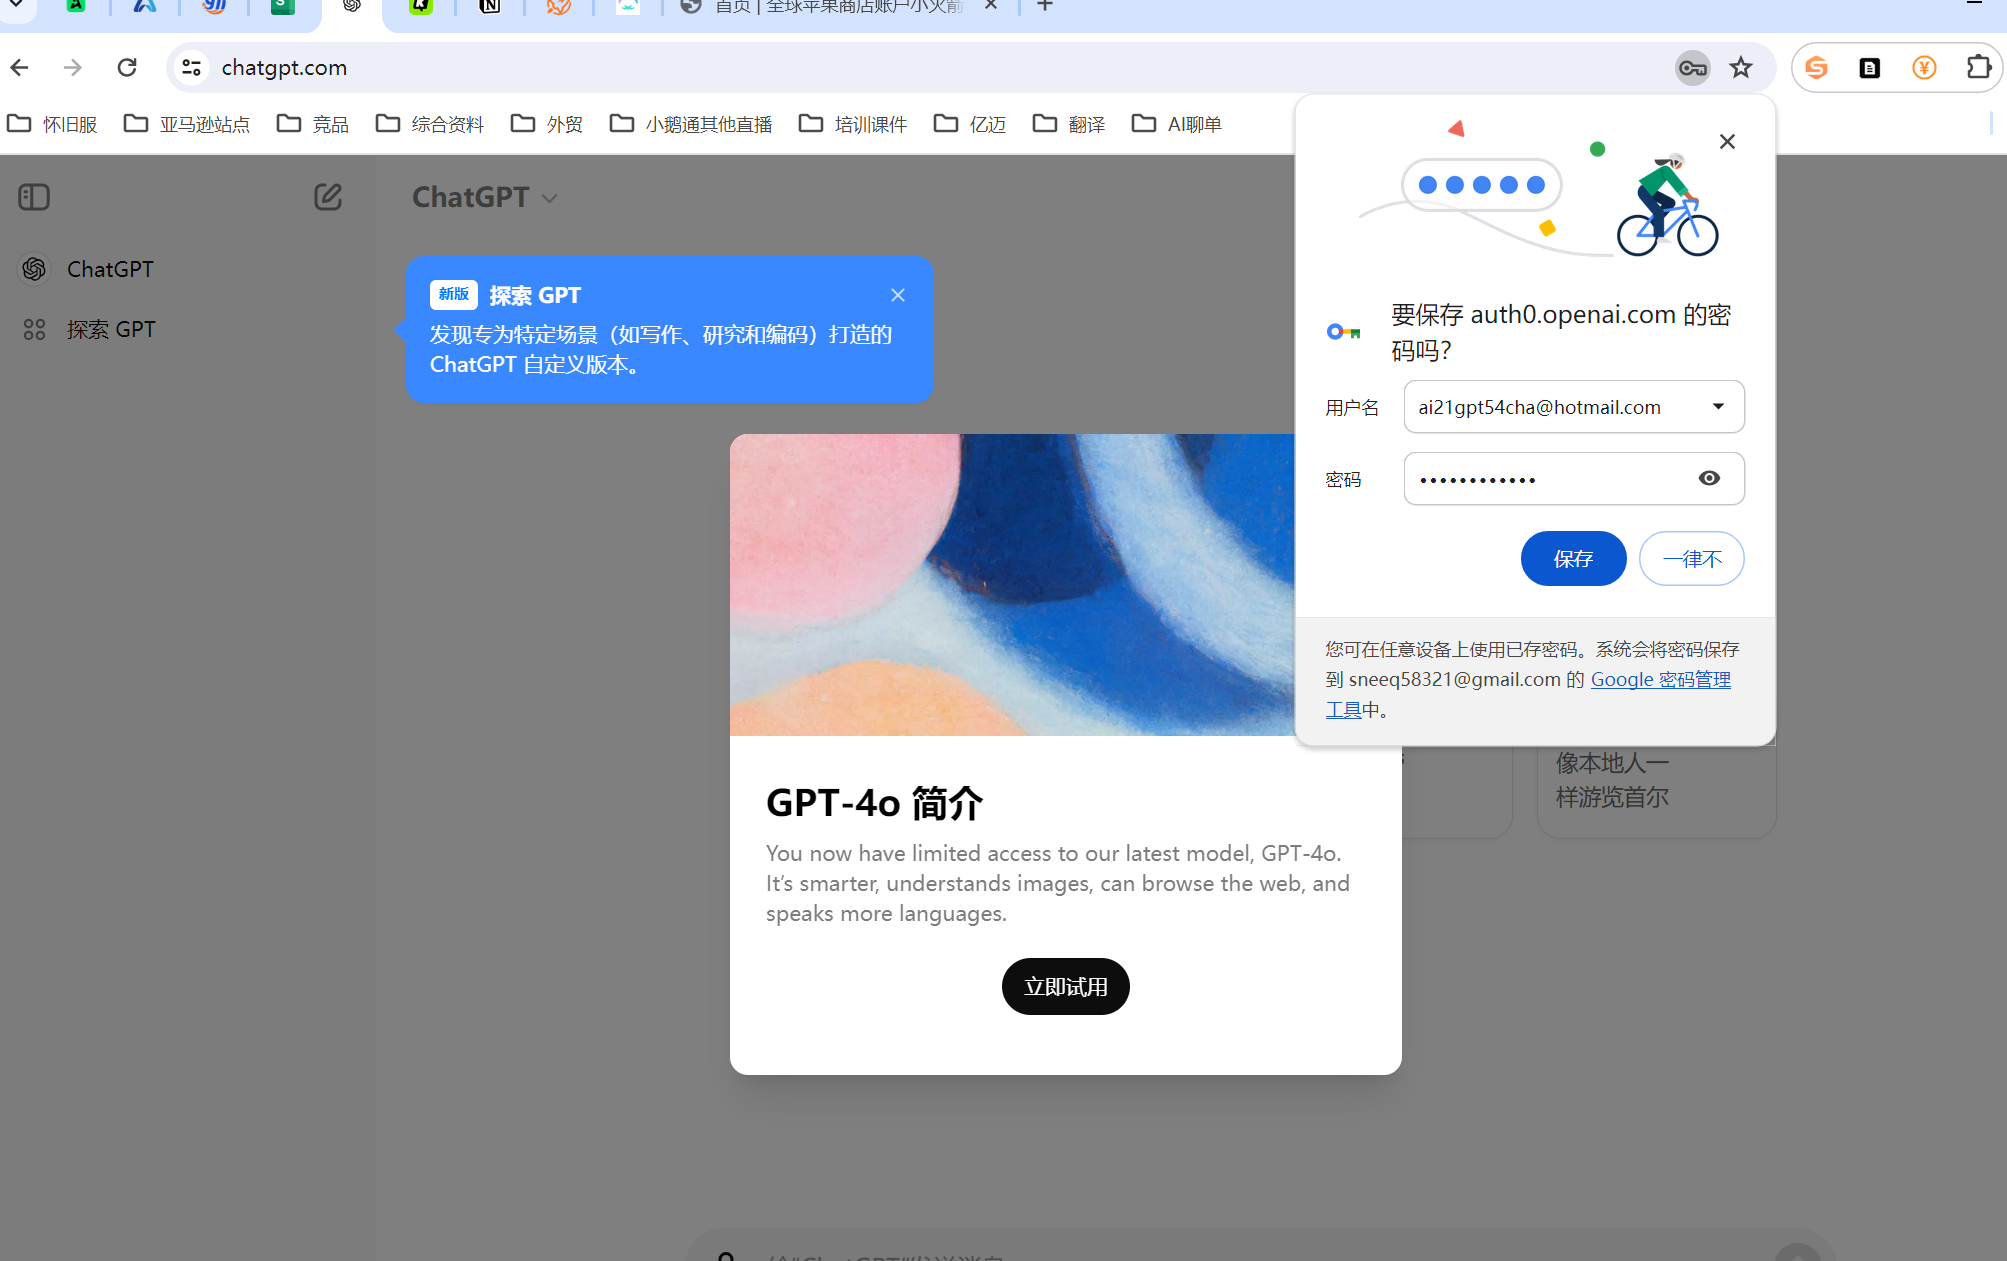
Task: Open the tab search chevron
Action: 16,6
